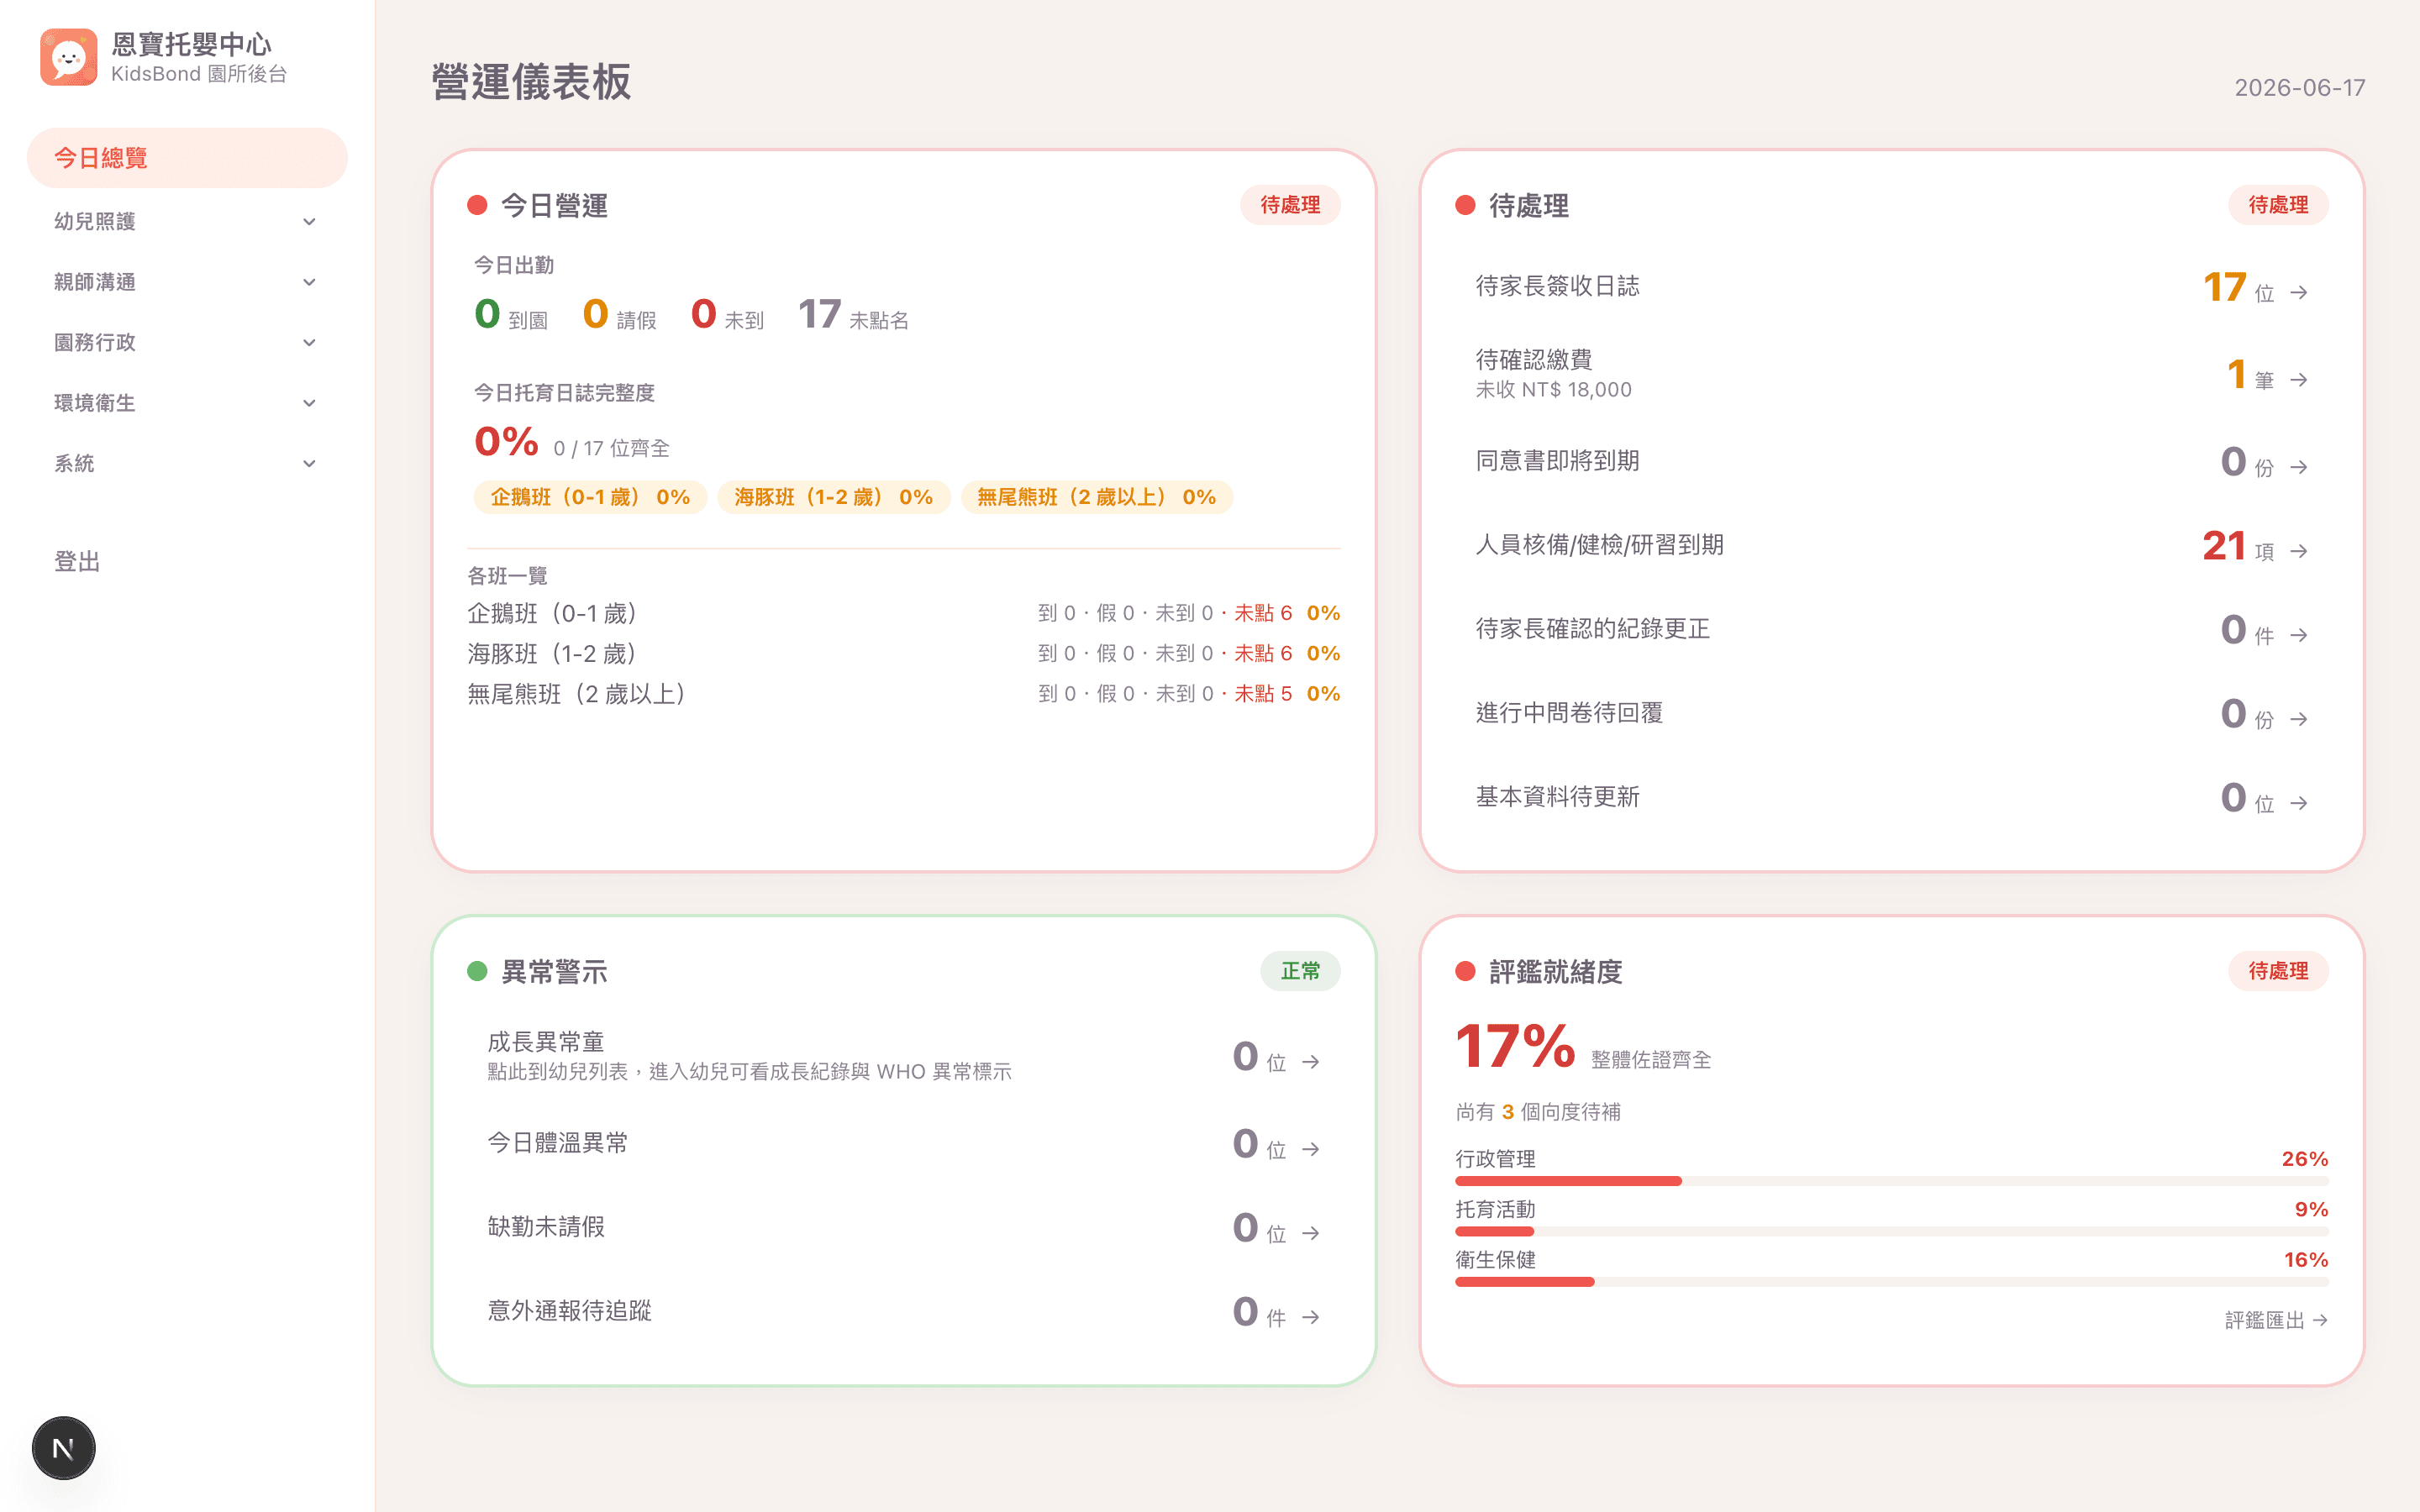
Task: Click 待處理 badge in 今日營運 card
Action: click(x=1290, y=205)
